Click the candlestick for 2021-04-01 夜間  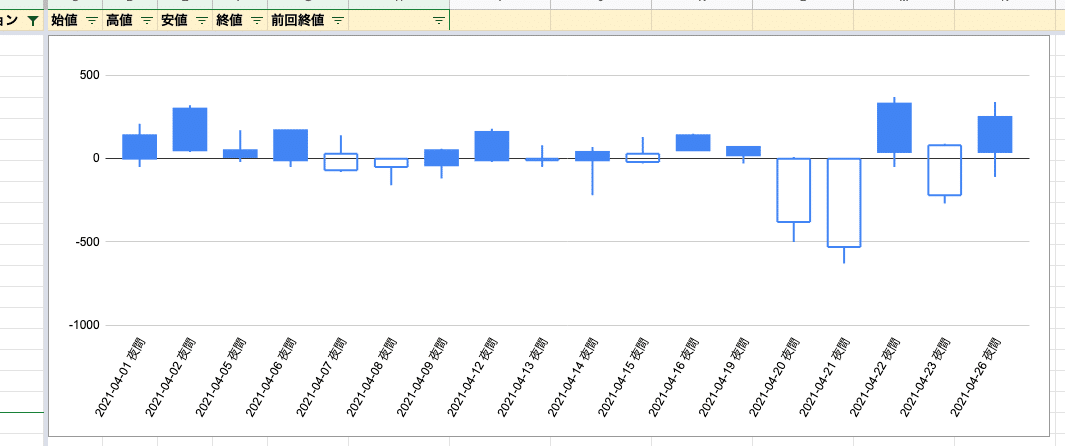click(x=140, y=147)
